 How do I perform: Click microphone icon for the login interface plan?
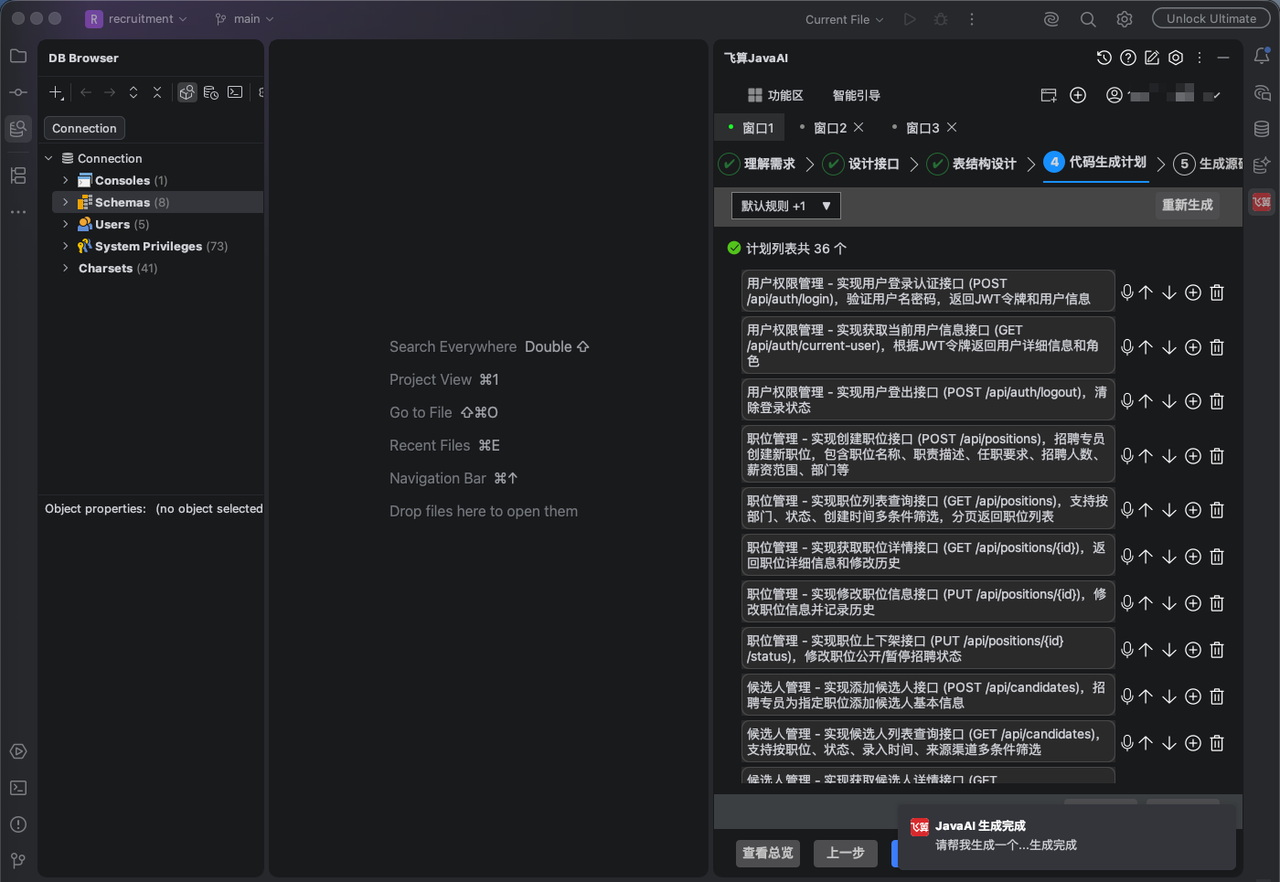(x=1127, y=292)
